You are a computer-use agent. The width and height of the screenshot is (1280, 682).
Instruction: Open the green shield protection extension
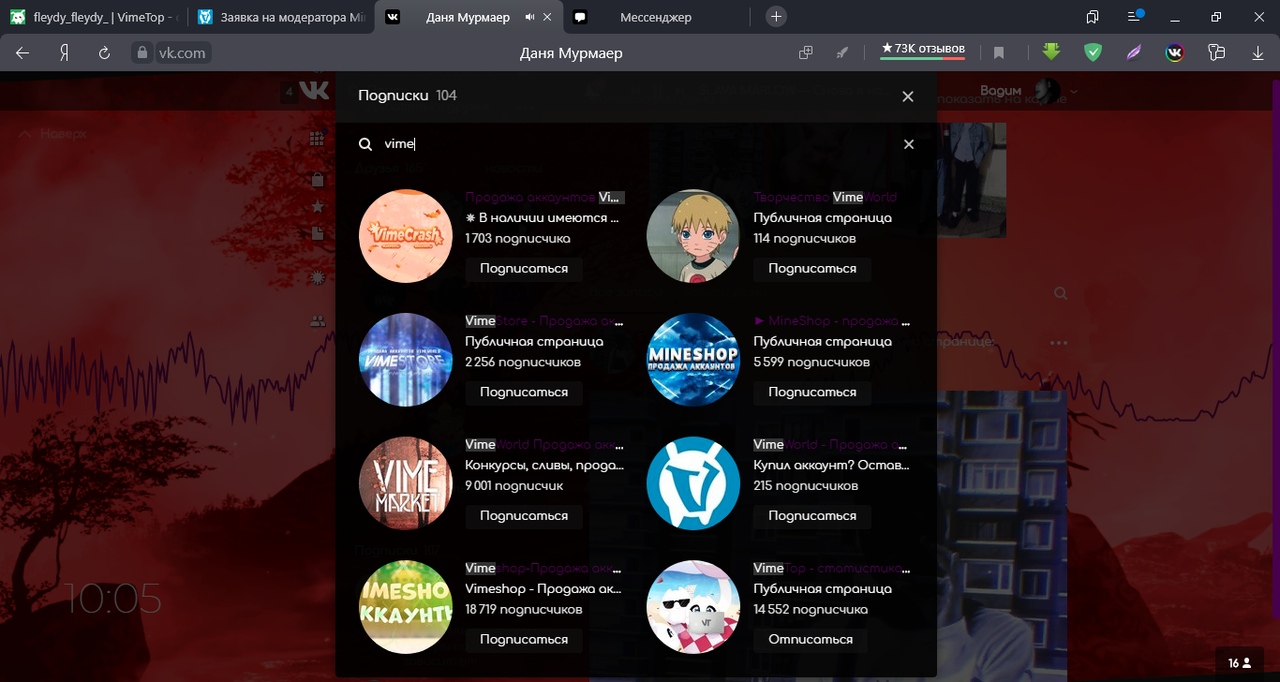[x=1093, y=53]
